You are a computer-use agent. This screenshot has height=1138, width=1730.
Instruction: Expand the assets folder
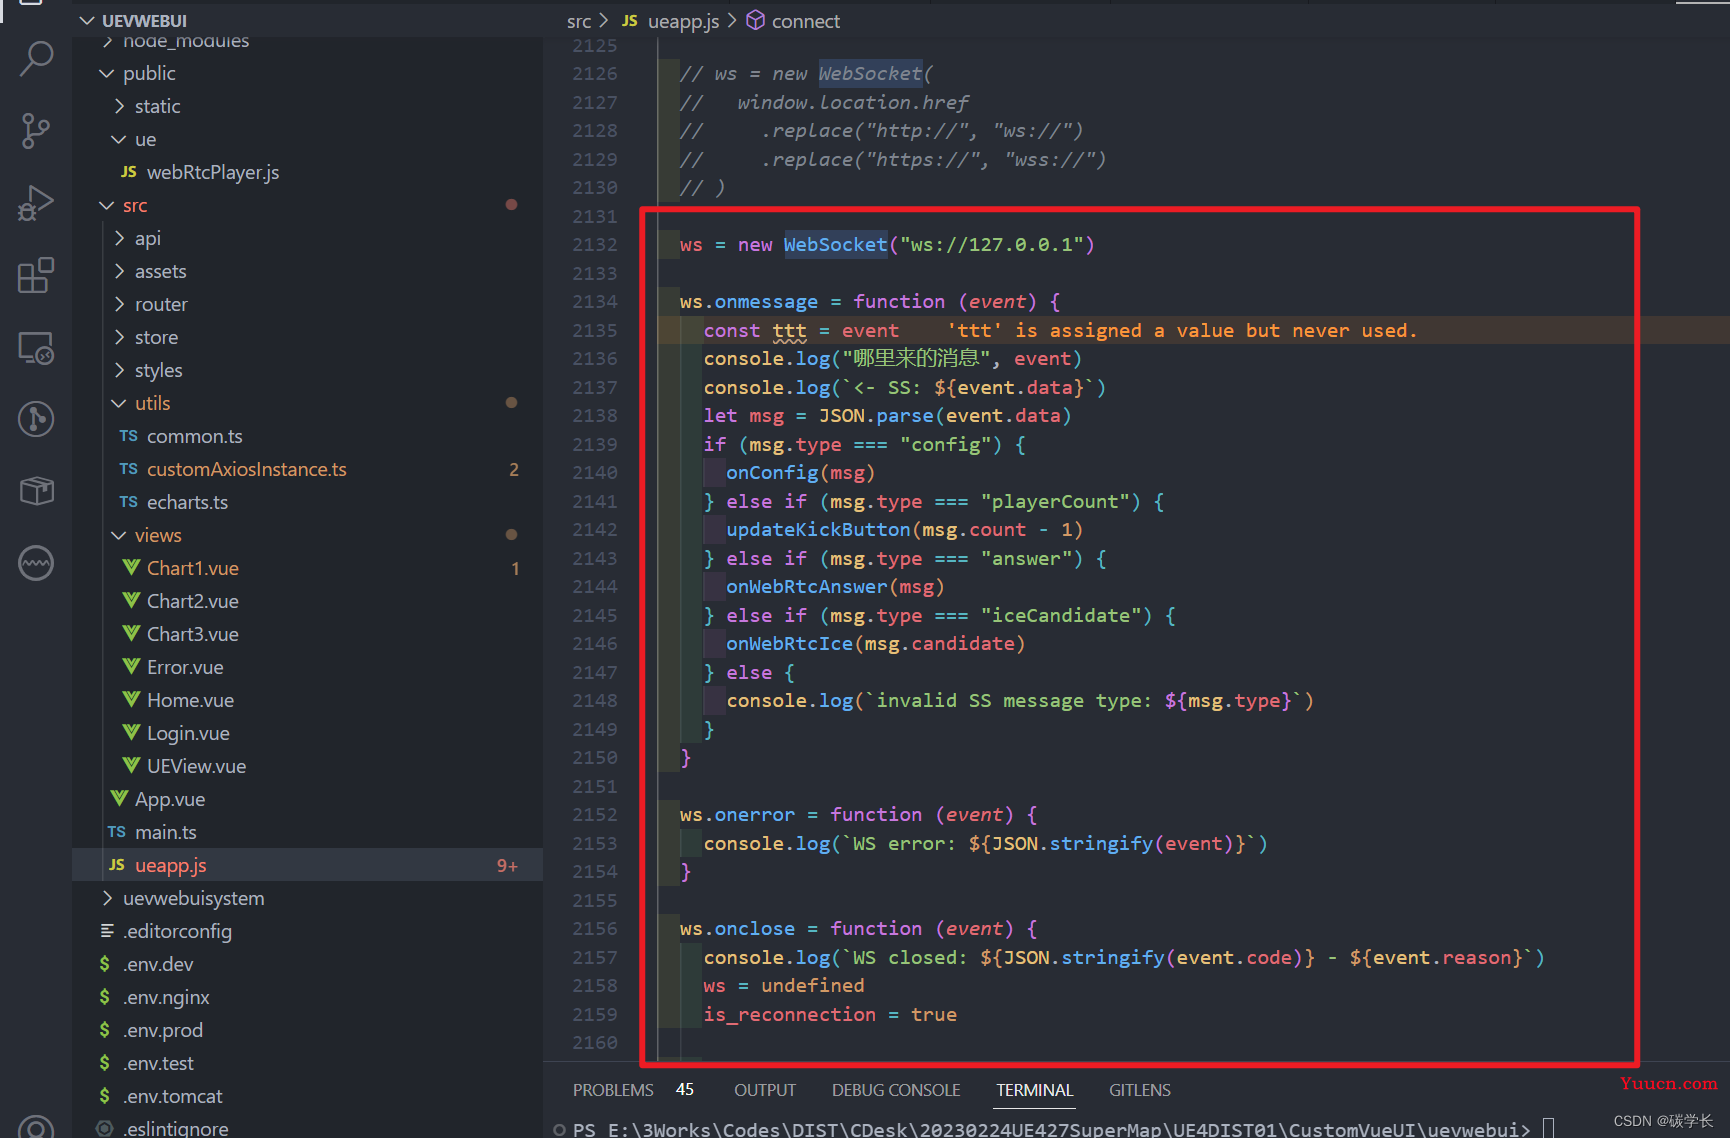tap(119, 271)
